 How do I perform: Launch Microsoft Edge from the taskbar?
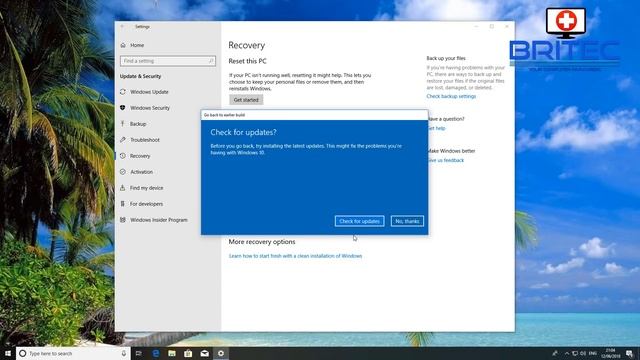click(156, 353)
